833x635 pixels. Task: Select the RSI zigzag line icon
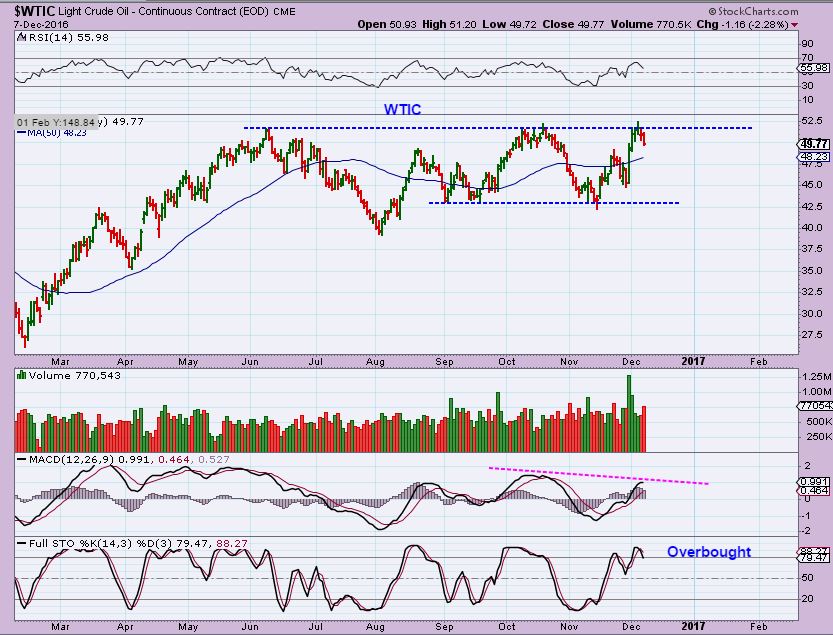pyautogui.click(x=22, y=37)
